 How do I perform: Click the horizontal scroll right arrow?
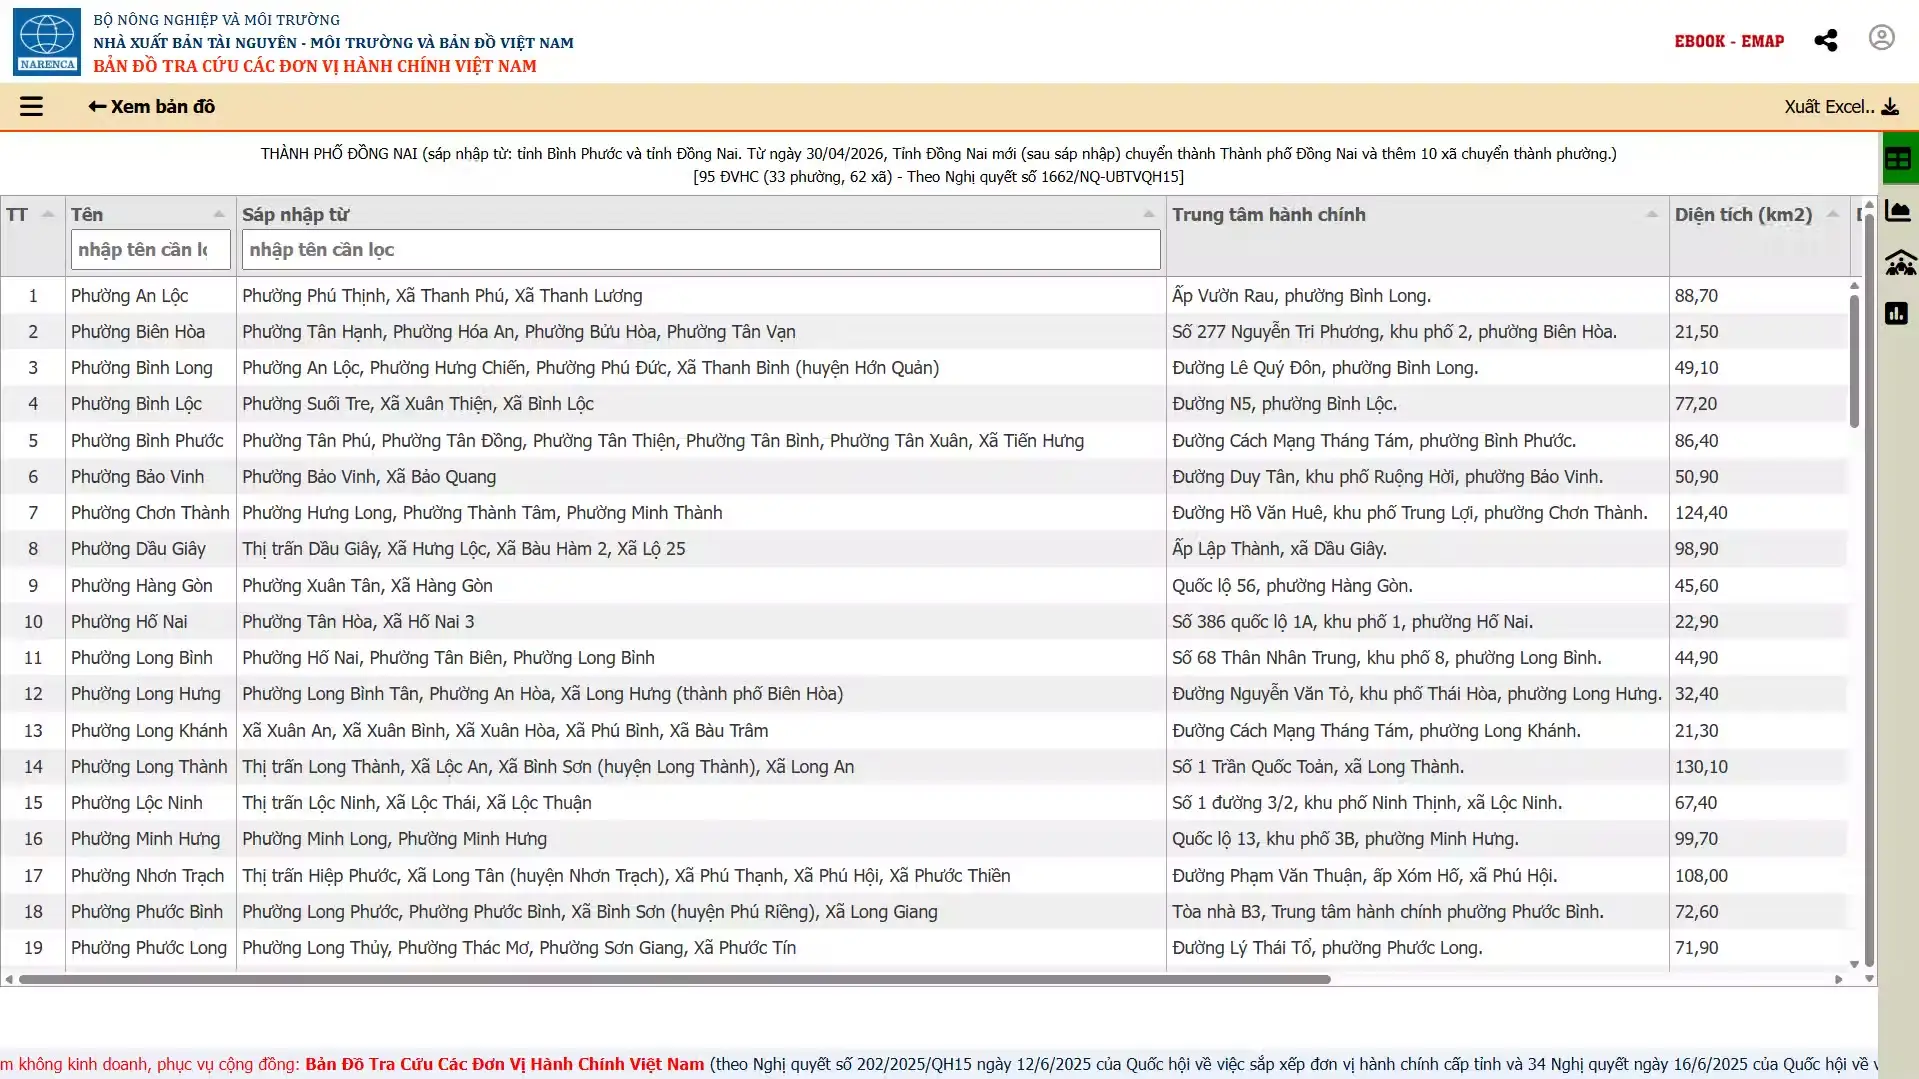(x=1838, y=979)
